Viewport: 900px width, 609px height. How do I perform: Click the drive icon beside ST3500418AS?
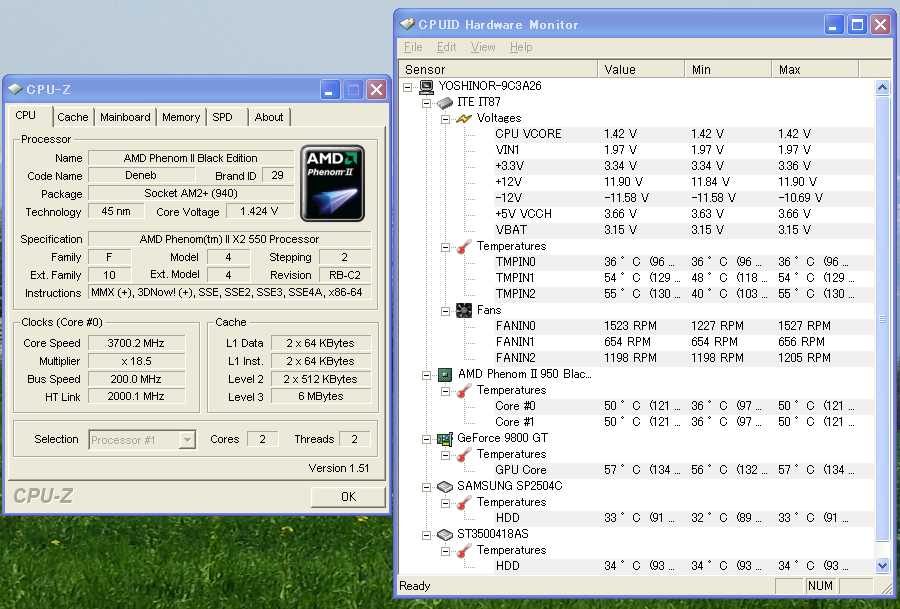pos(445,535)
